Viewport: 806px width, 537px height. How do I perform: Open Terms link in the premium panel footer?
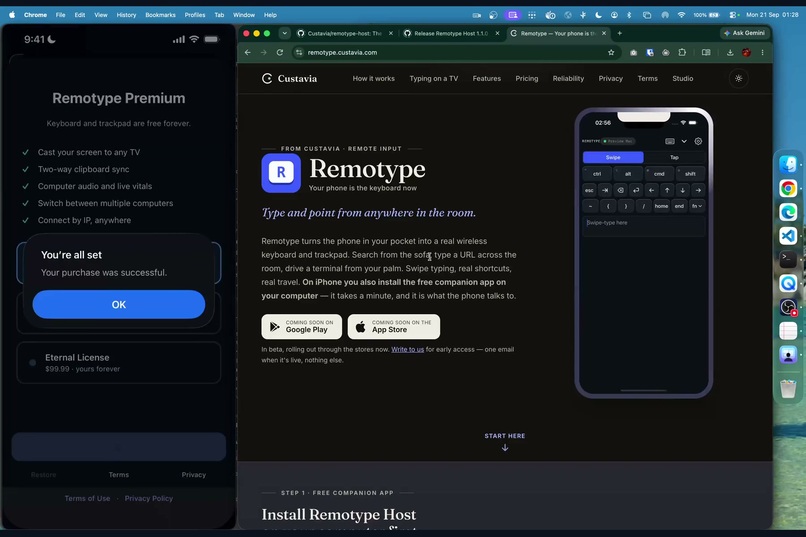pos(119,475)
